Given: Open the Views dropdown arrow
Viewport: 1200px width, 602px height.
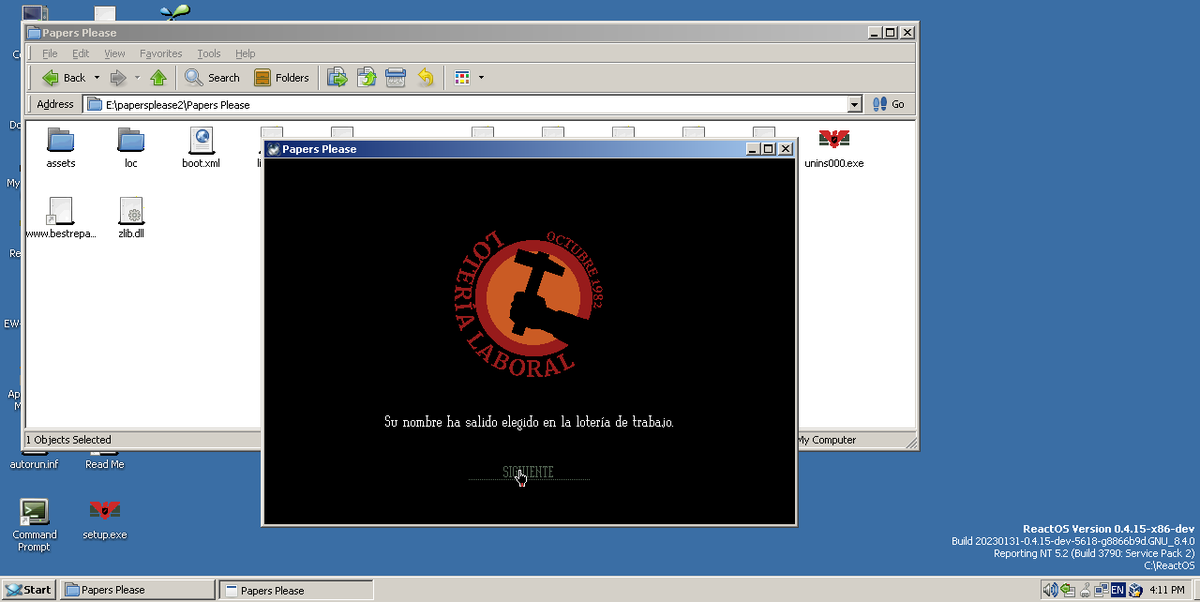Looking at the screenshot, I should (481, 77).
